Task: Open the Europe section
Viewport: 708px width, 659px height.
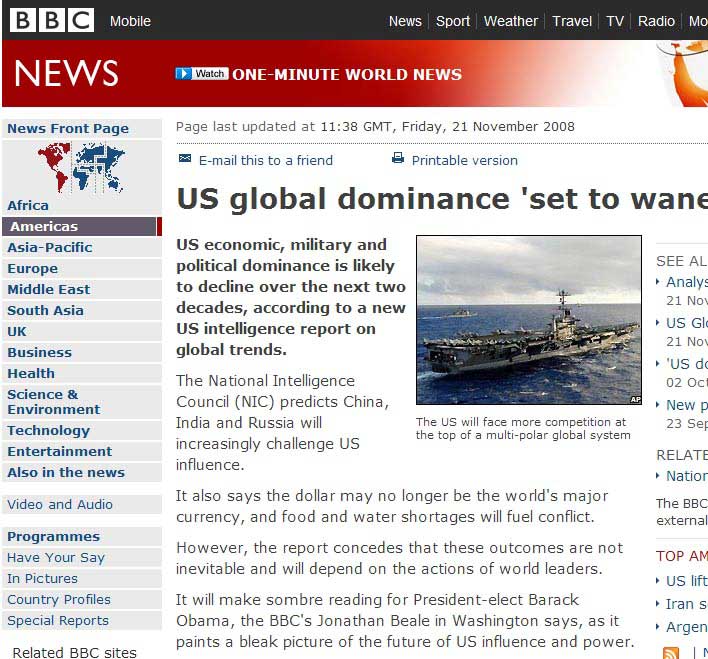Action: click(x=82, y=269)
